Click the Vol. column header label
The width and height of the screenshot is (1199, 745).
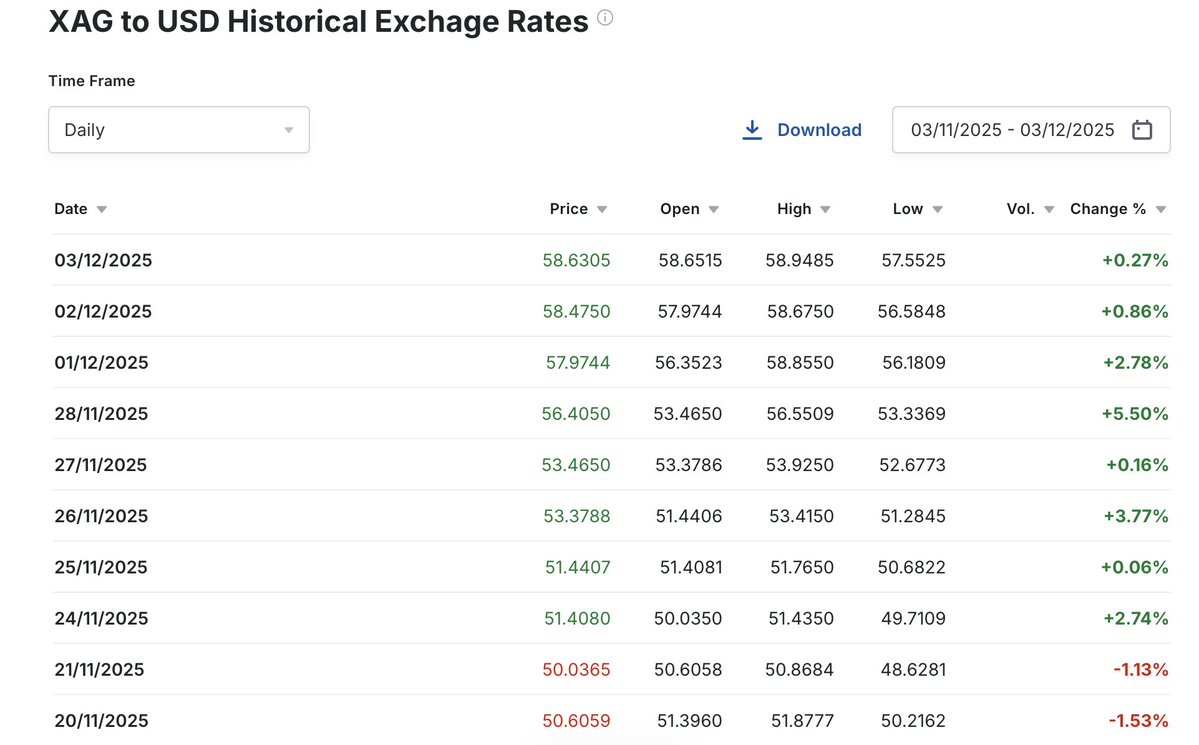click(1020, 209)
